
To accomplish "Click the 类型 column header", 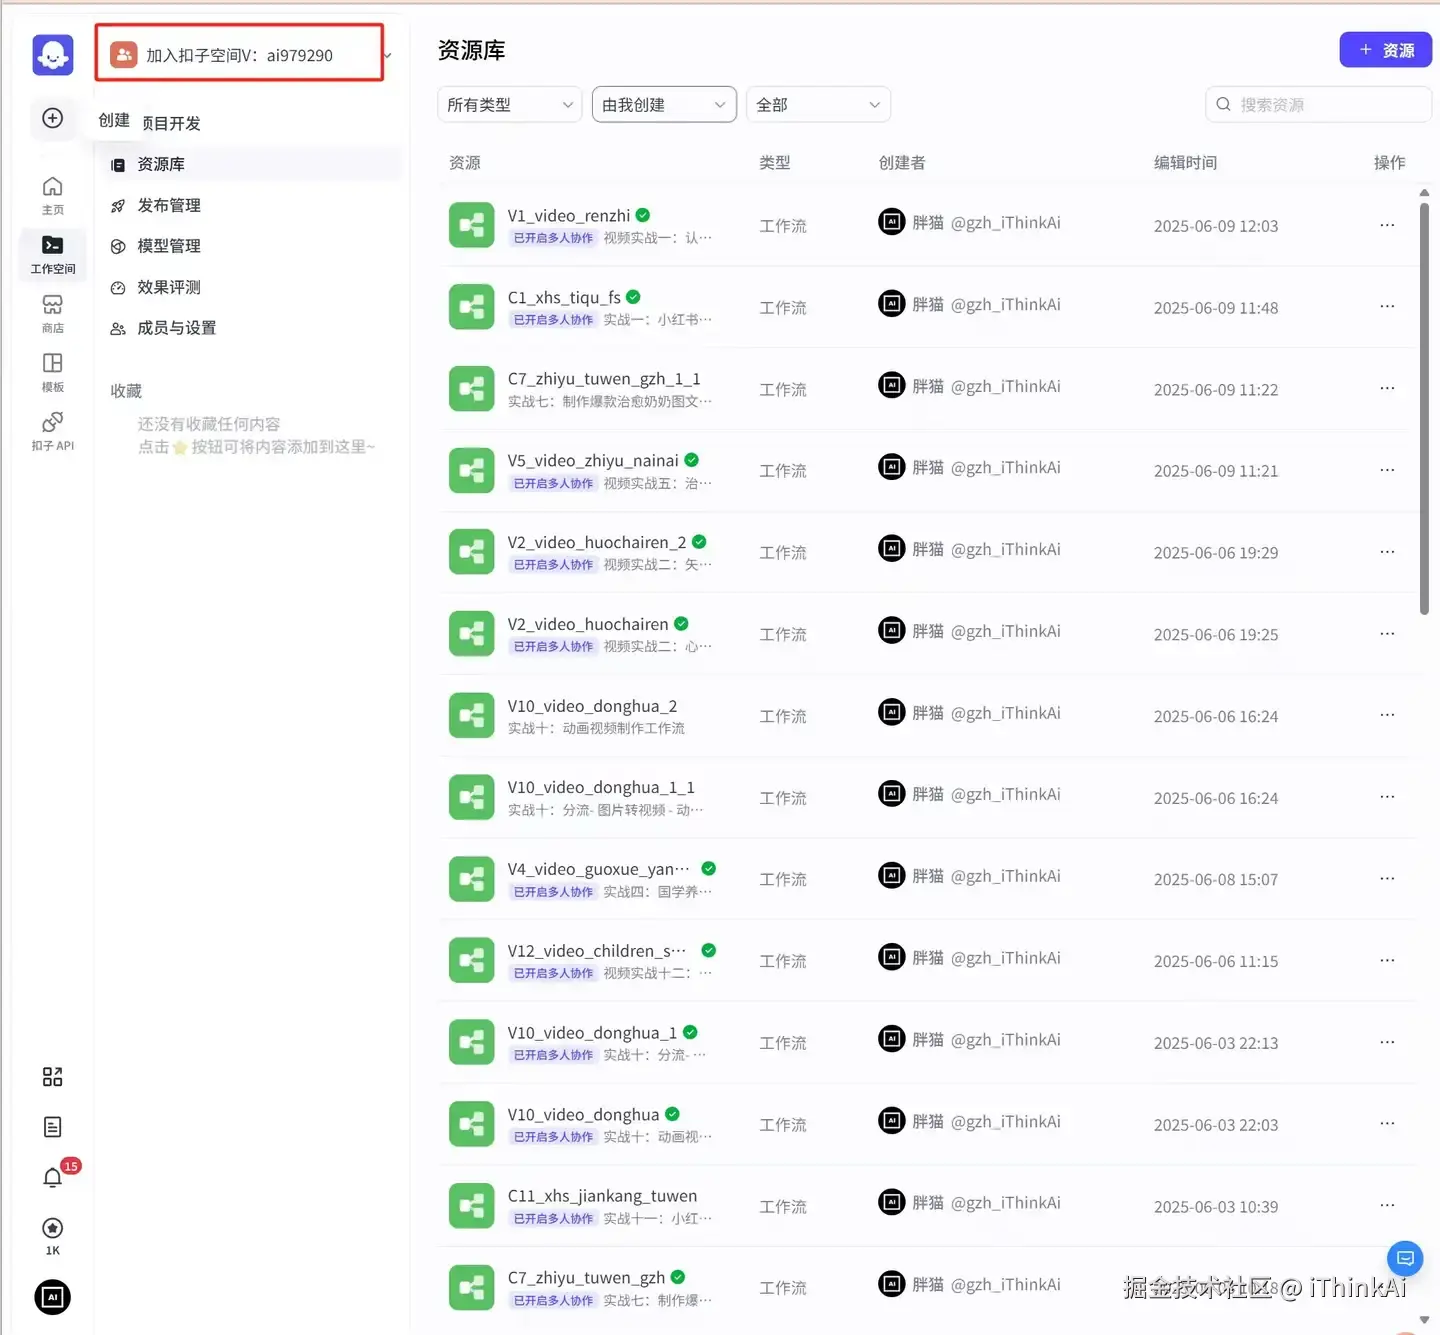I will click(x=775, y=162).
